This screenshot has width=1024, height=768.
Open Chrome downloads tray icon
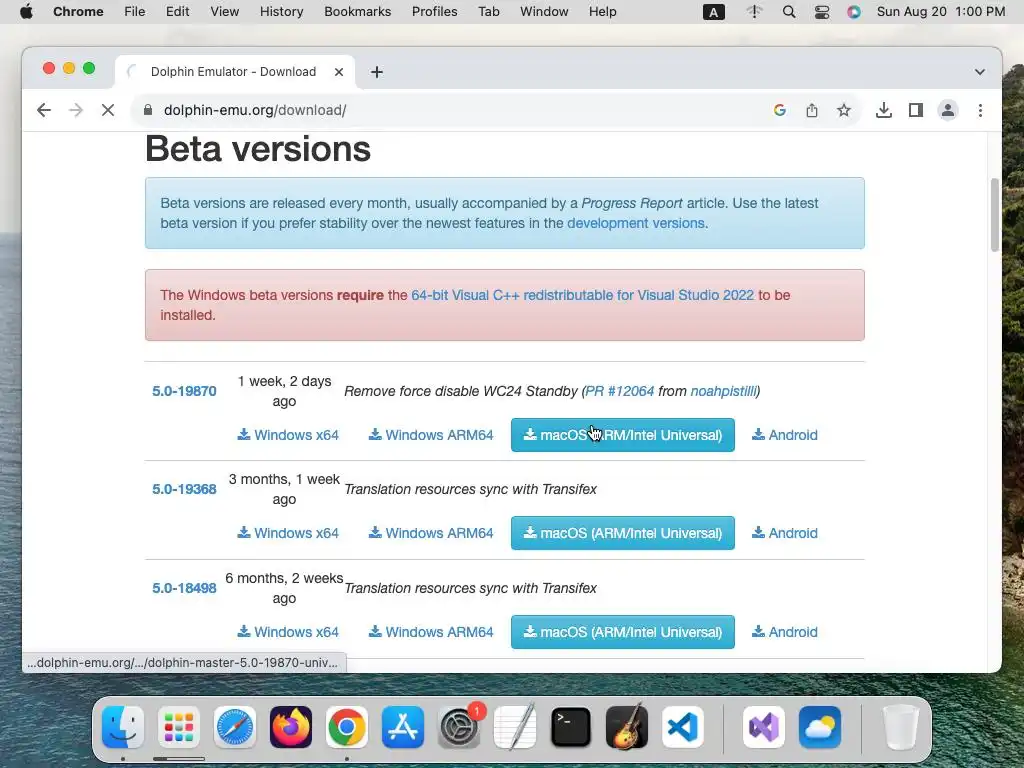tap(884, 110)
